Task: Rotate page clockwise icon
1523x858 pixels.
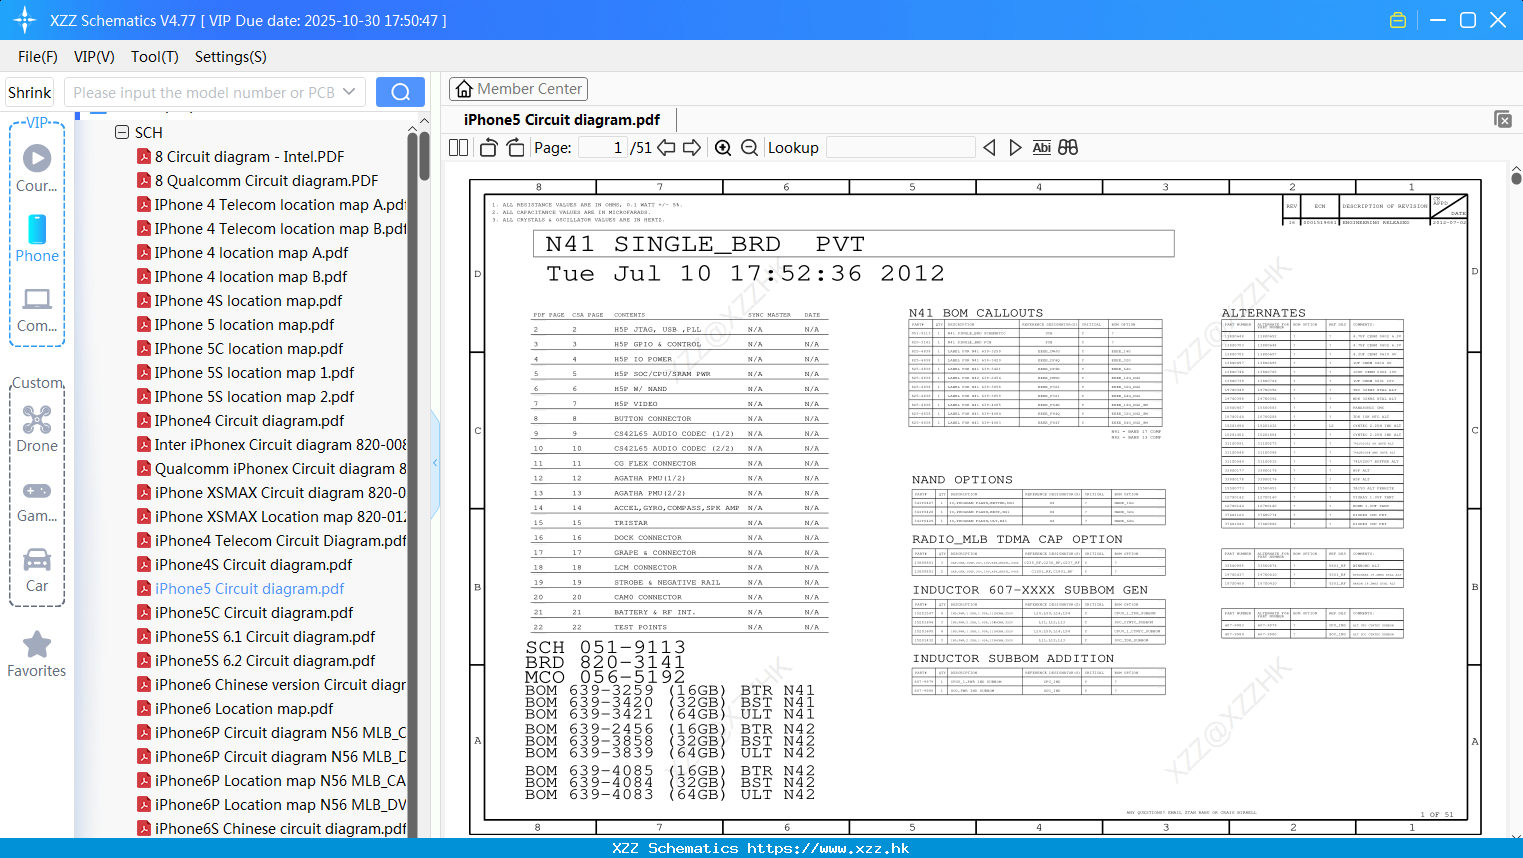Action: [x=515, y=148]
